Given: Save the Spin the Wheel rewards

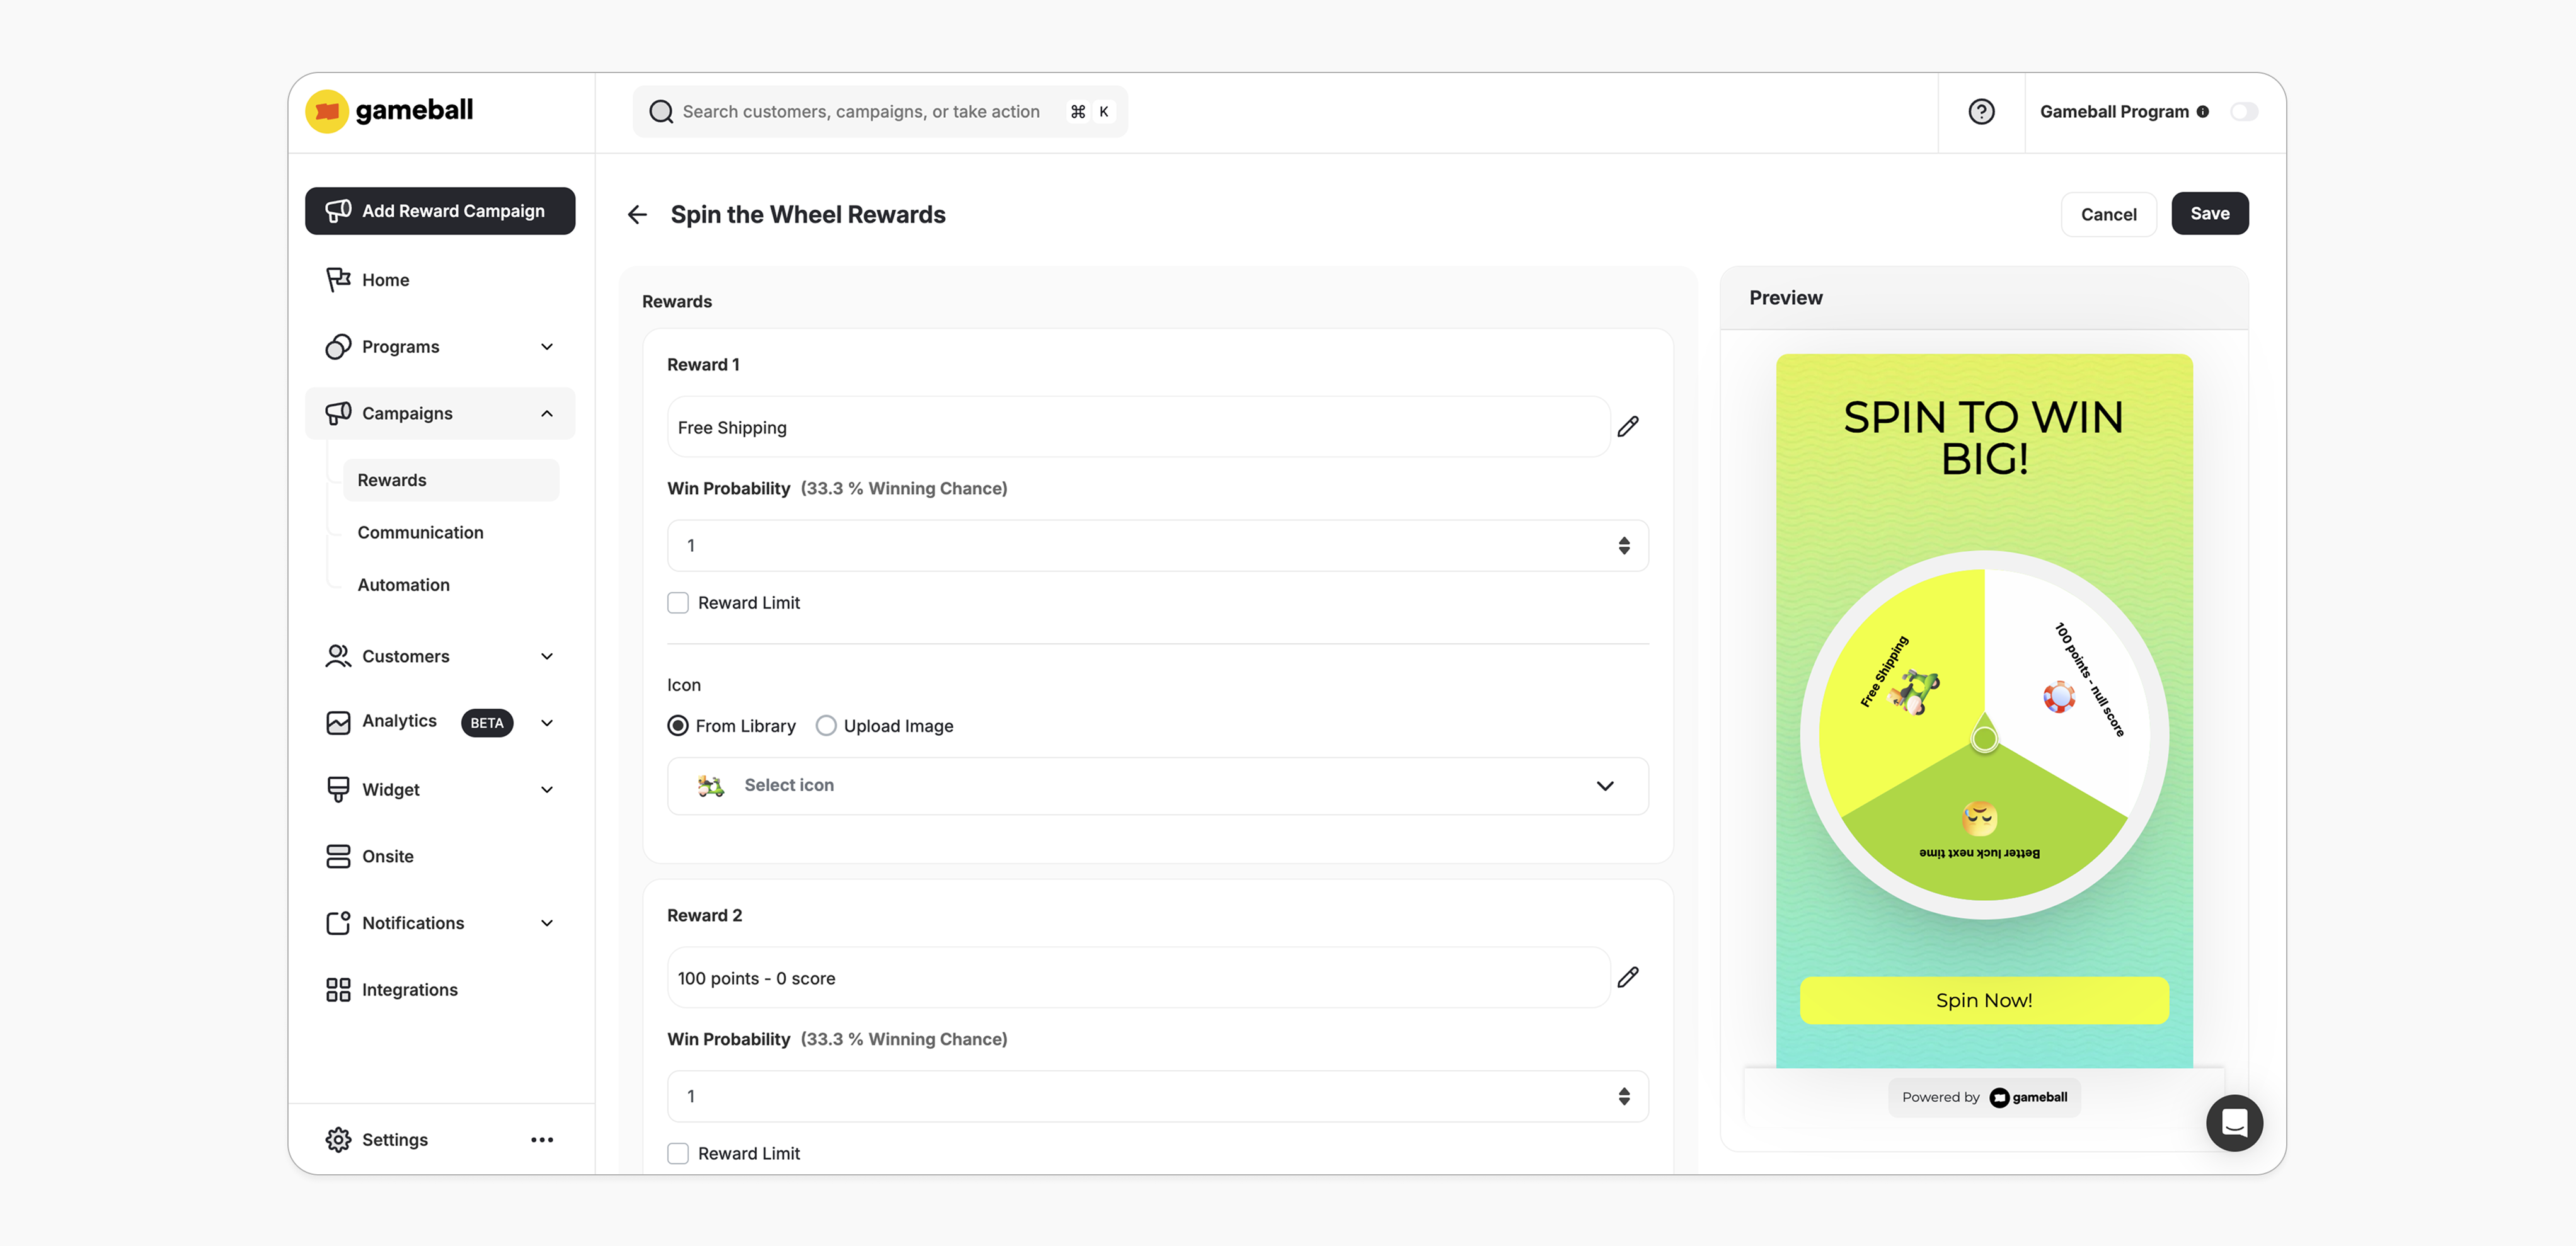Looking at the screenshot, I should (2209, 213).
